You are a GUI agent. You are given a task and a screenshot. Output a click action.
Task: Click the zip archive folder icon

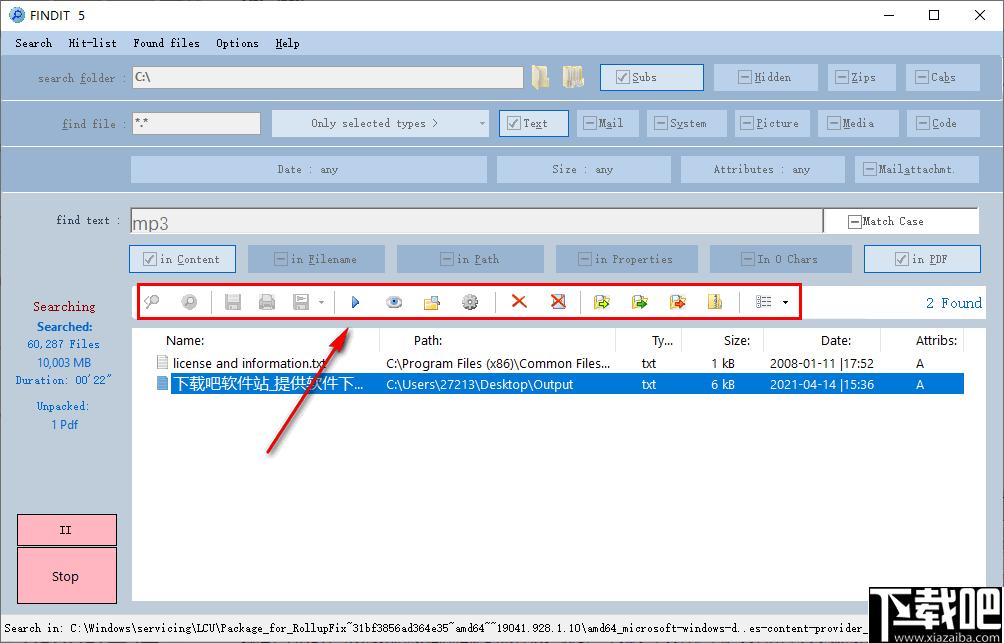[715, 302]
